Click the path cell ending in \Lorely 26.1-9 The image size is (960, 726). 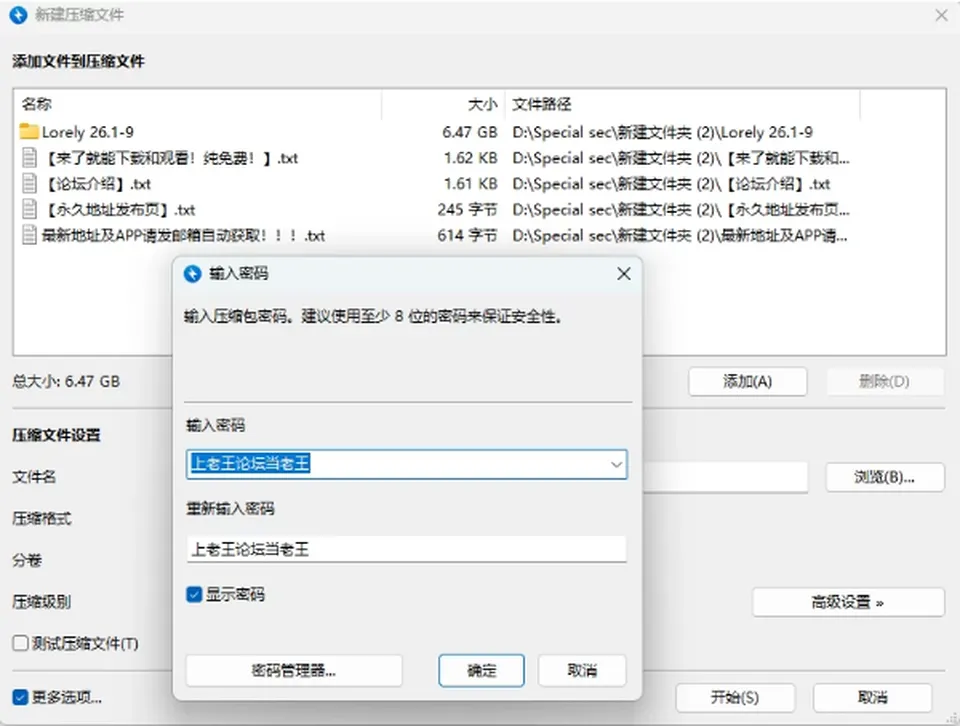click(x=663, y=132)
